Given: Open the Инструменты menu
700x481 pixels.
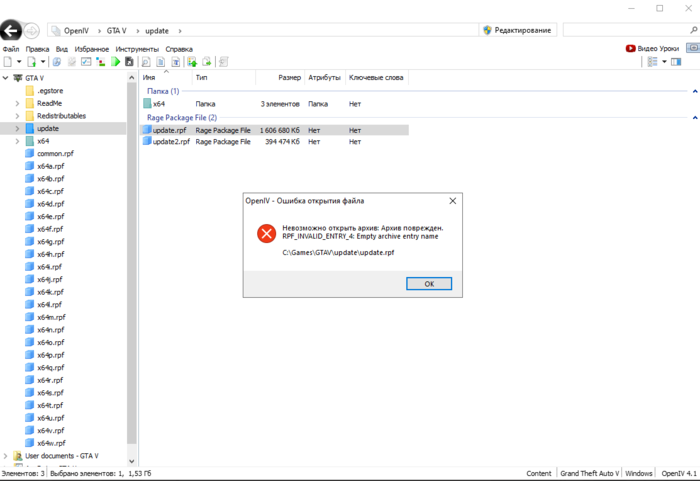Looking at the screenshot, I should (137, 48).
